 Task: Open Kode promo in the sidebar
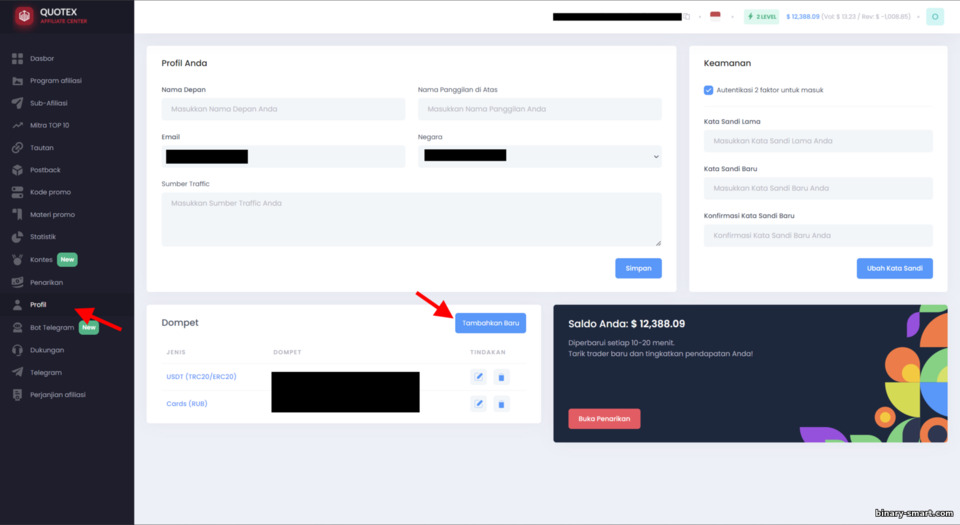pos(50,192)
